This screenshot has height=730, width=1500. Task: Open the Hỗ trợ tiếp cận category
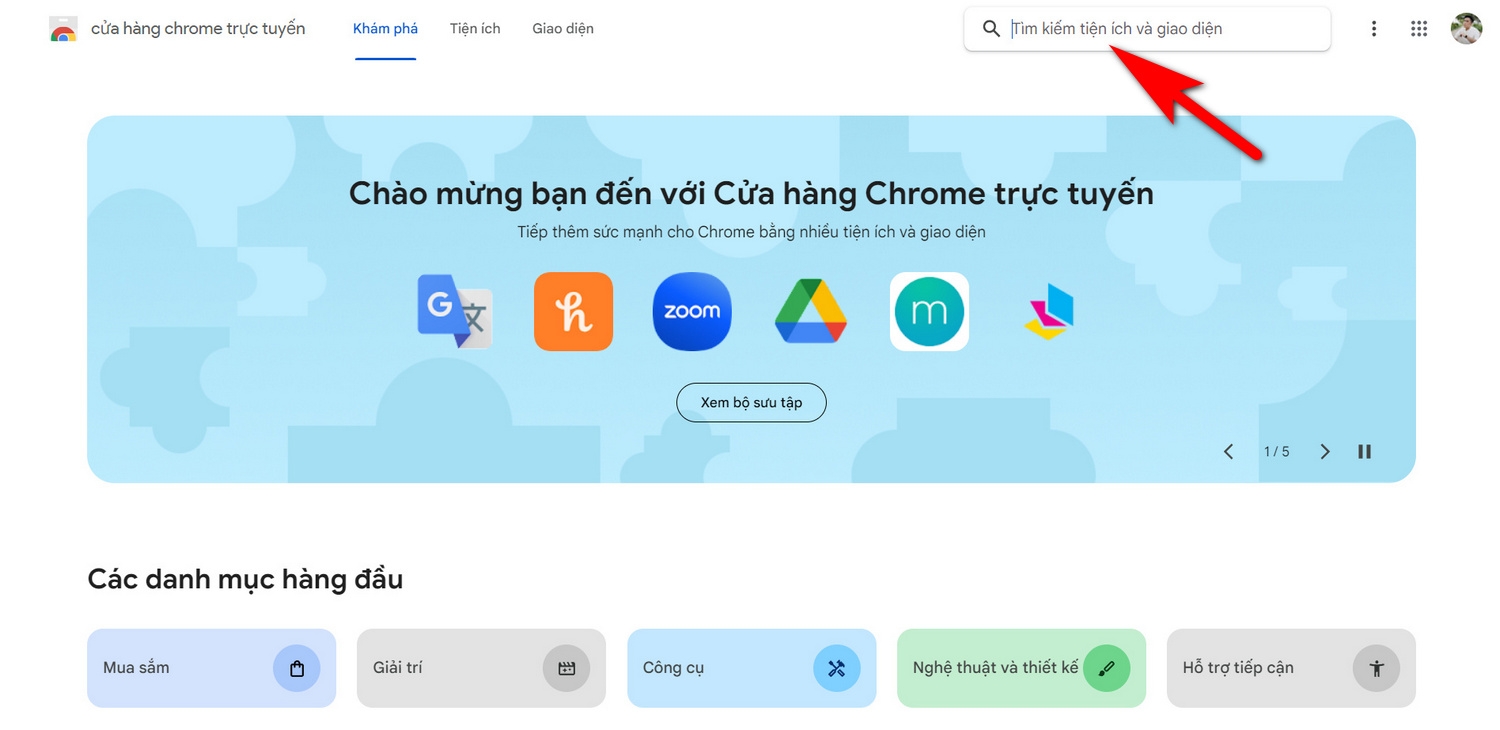(x=1291, y=668)
